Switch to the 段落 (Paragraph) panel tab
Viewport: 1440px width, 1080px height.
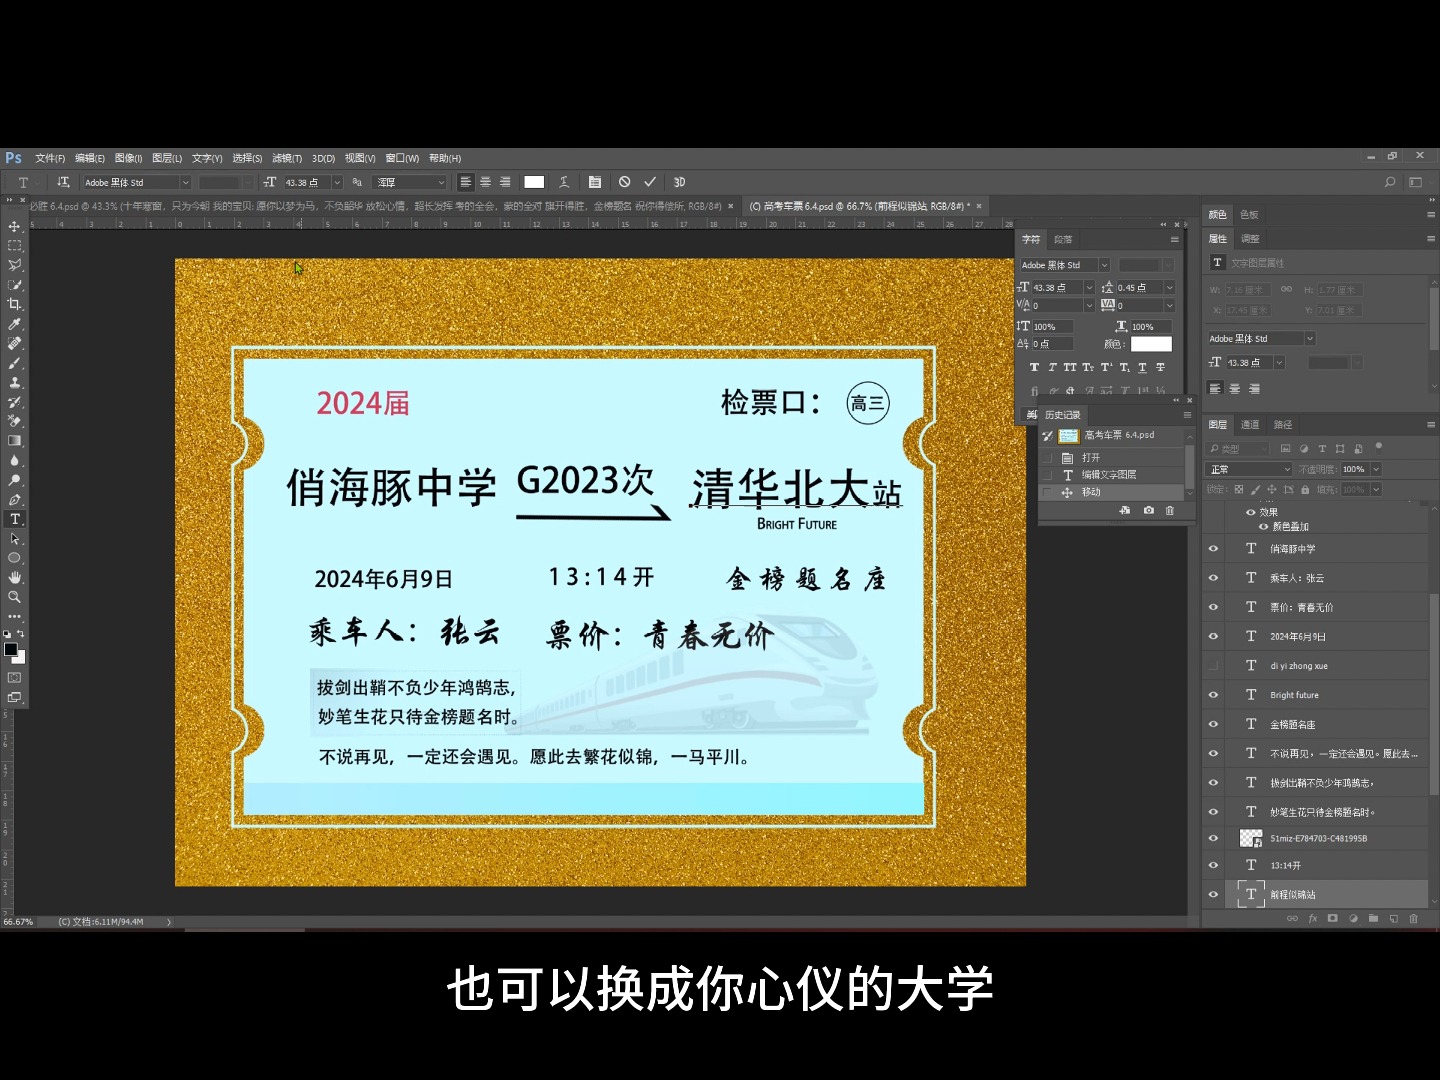(x=1064, y=239)
